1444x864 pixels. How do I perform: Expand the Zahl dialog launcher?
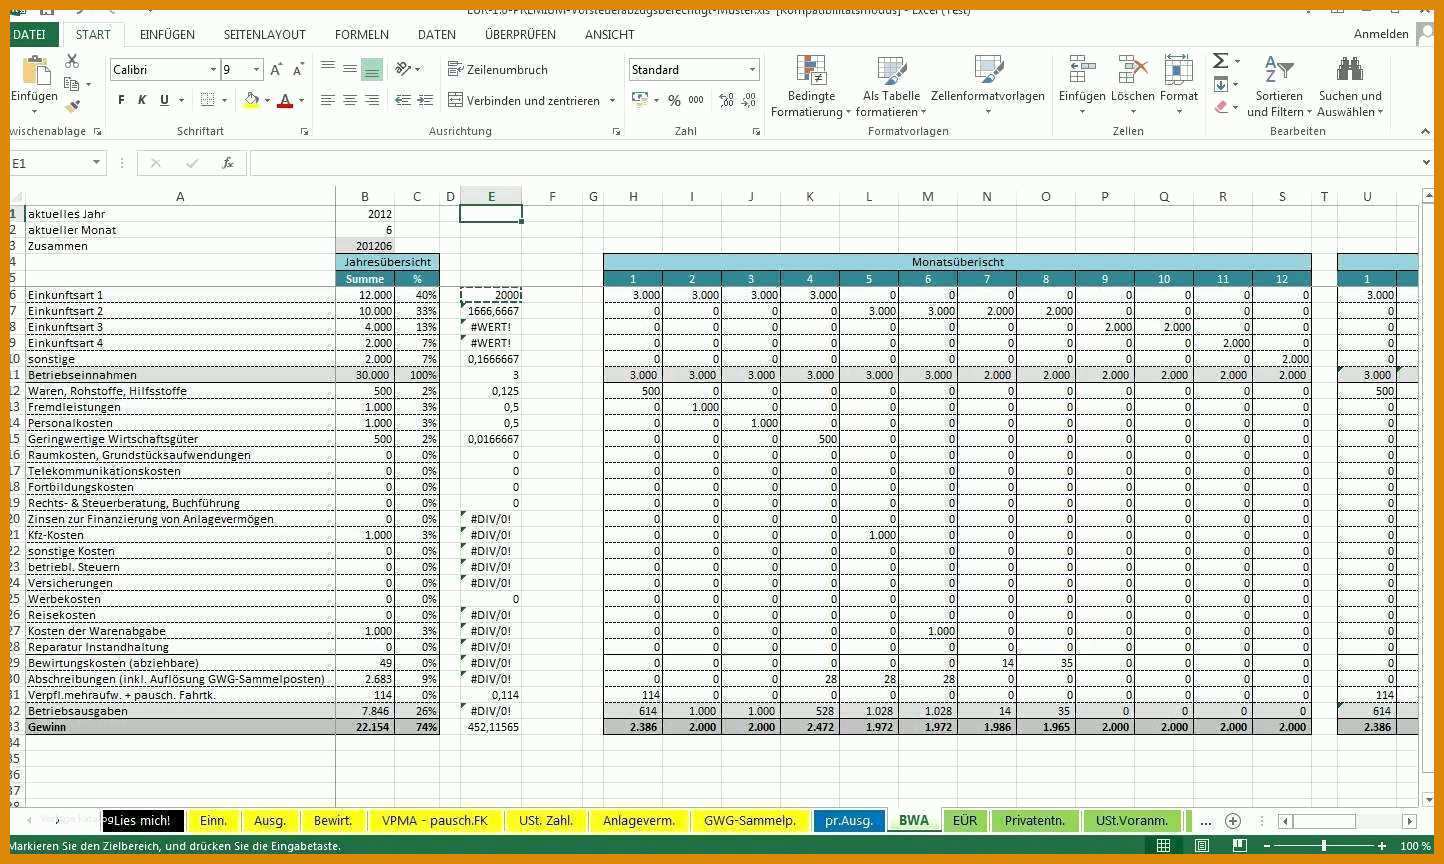pos(756,131)
